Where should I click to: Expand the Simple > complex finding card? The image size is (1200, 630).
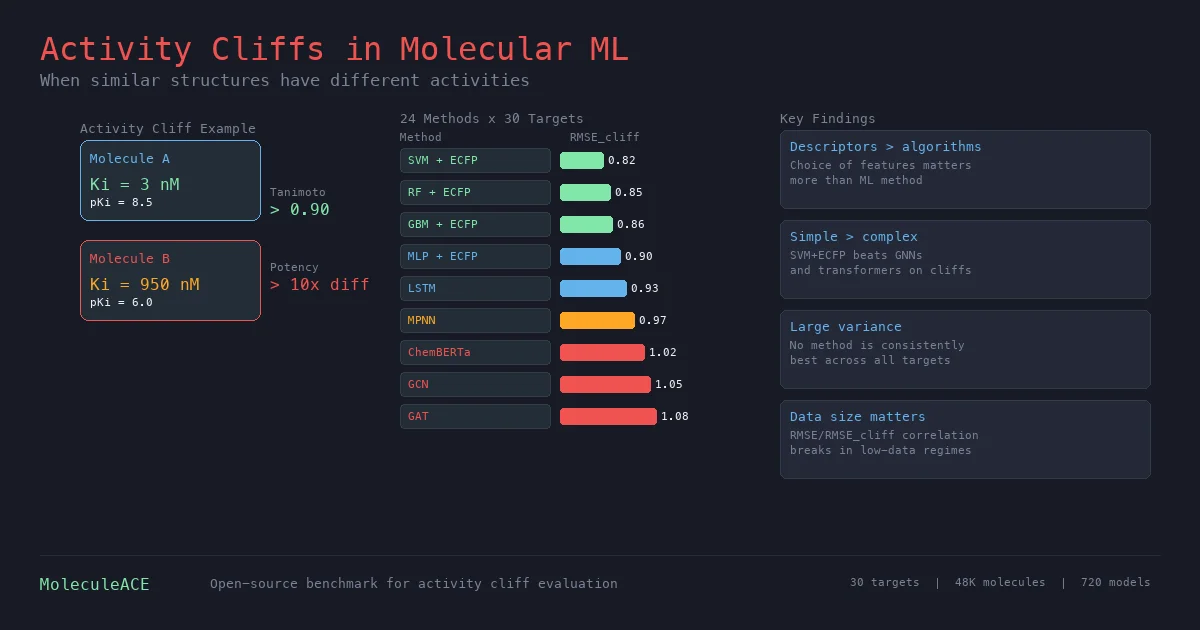[965, 260]
